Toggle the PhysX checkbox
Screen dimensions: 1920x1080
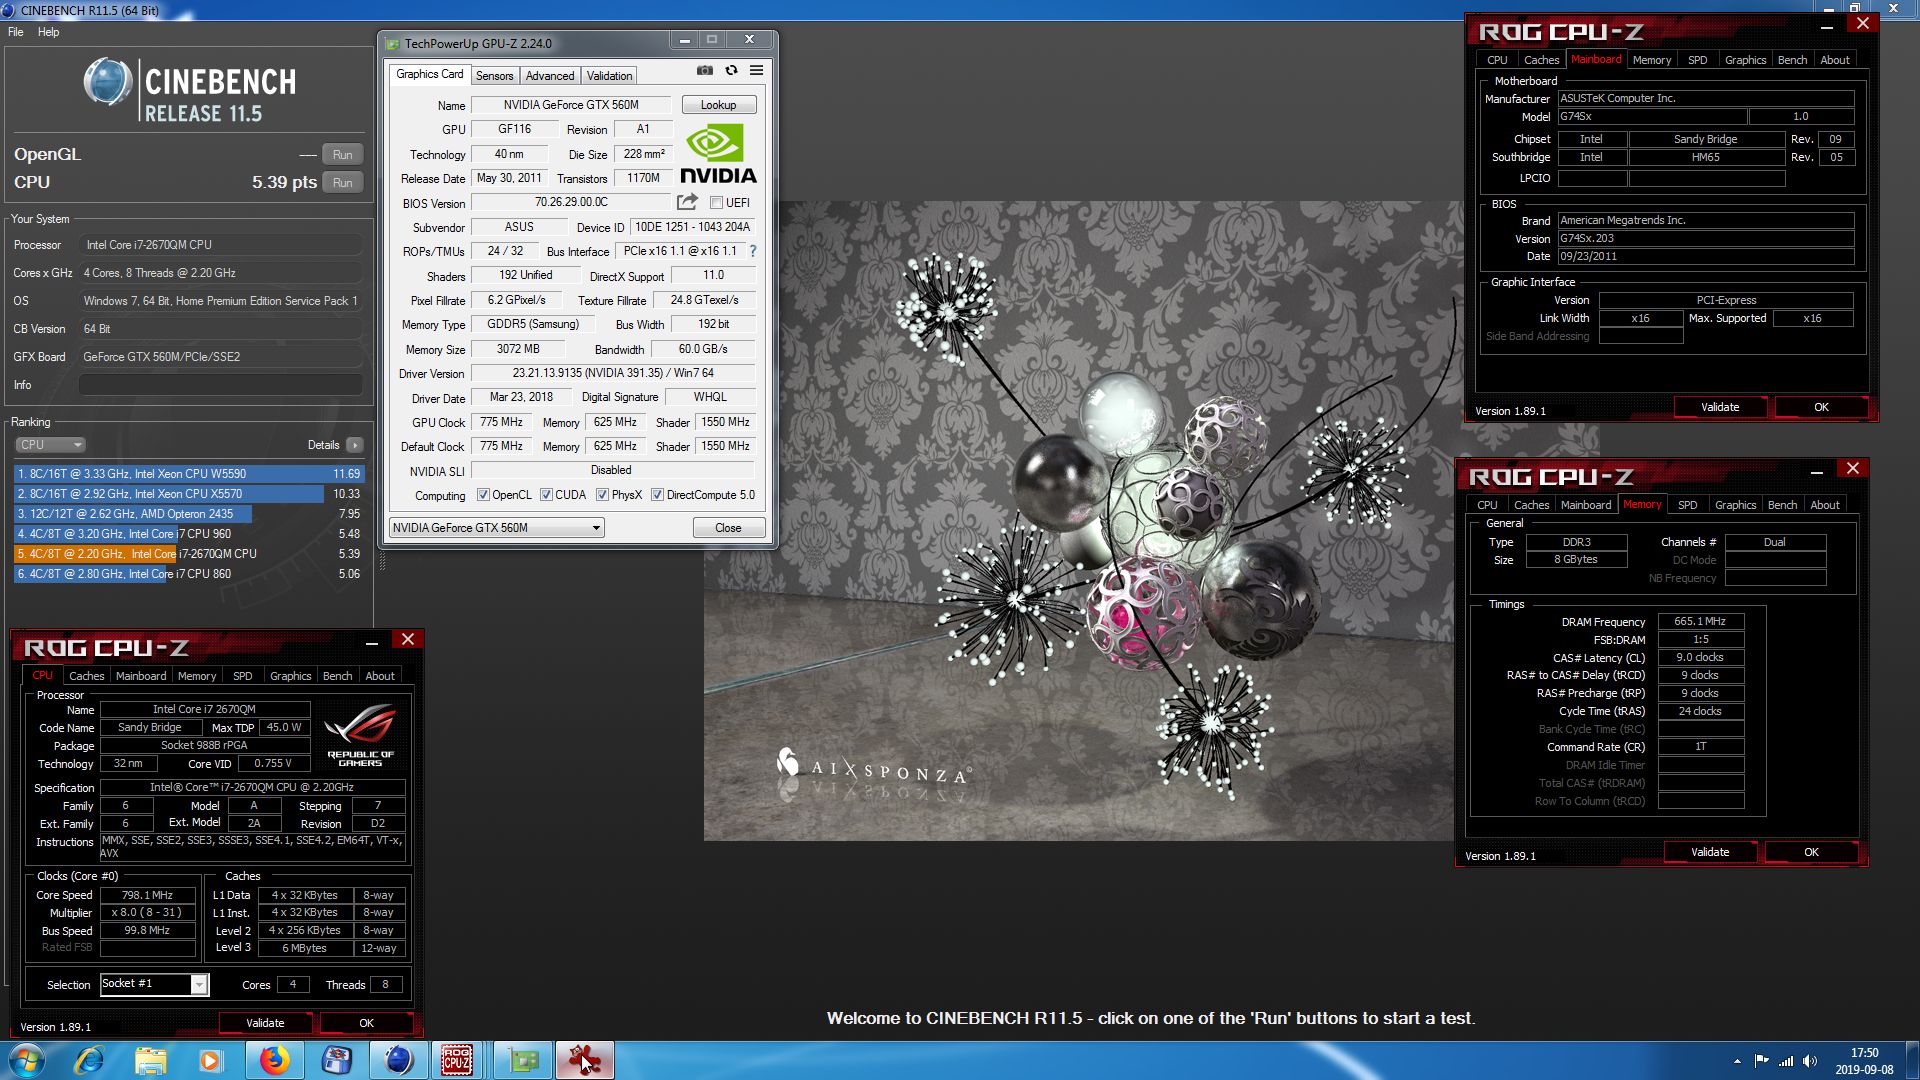tap(602, 495)
